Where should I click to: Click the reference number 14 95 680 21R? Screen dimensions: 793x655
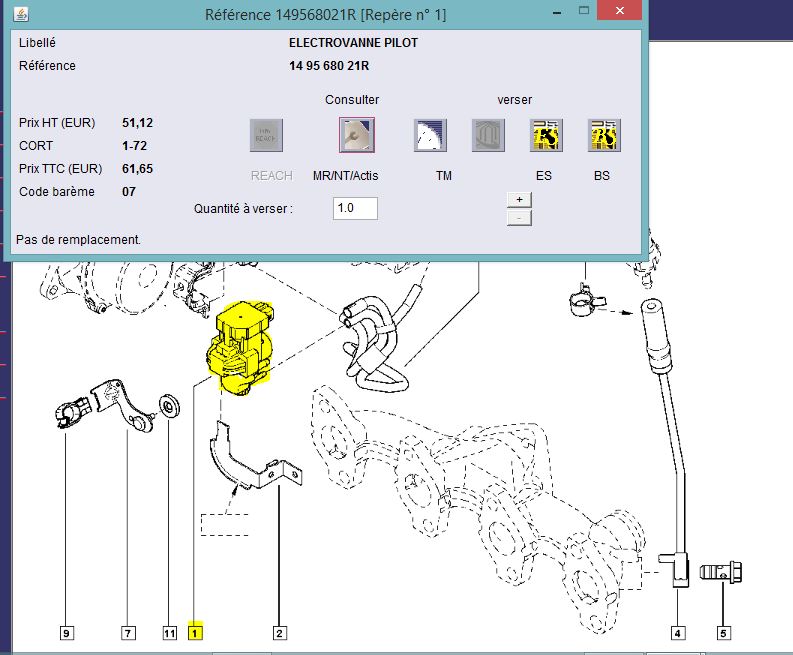[x=329, y=66]
